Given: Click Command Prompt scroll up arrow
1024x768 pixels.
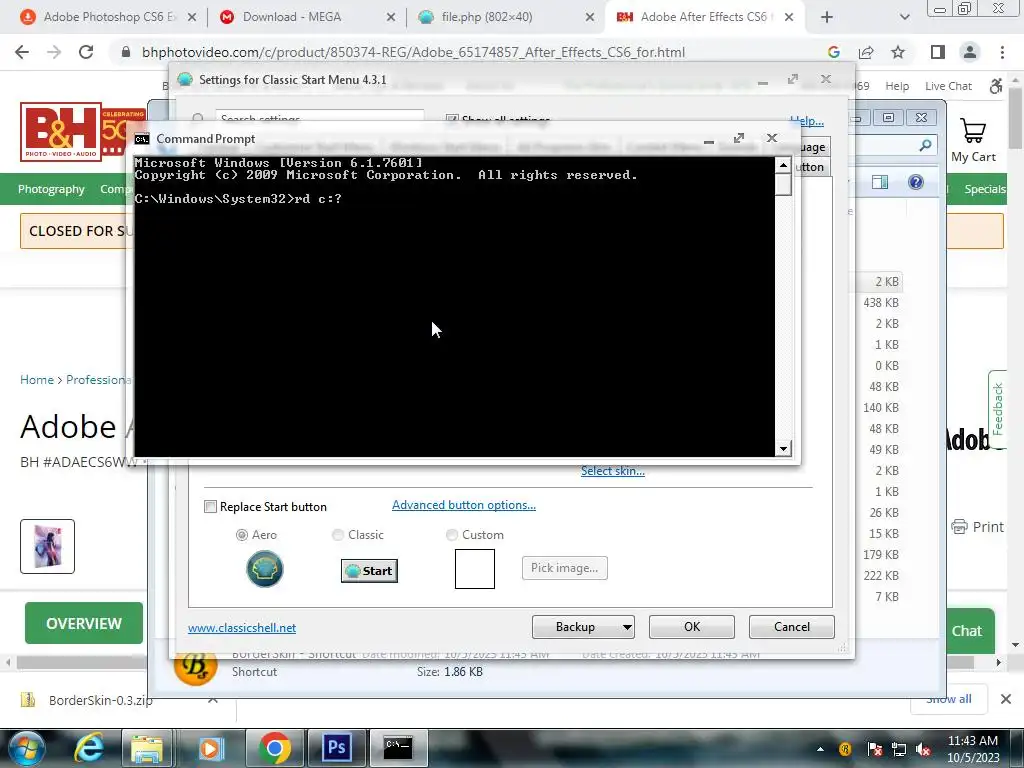Looking at the screenshot, I should pyautogui.click(x=783, y=165).
